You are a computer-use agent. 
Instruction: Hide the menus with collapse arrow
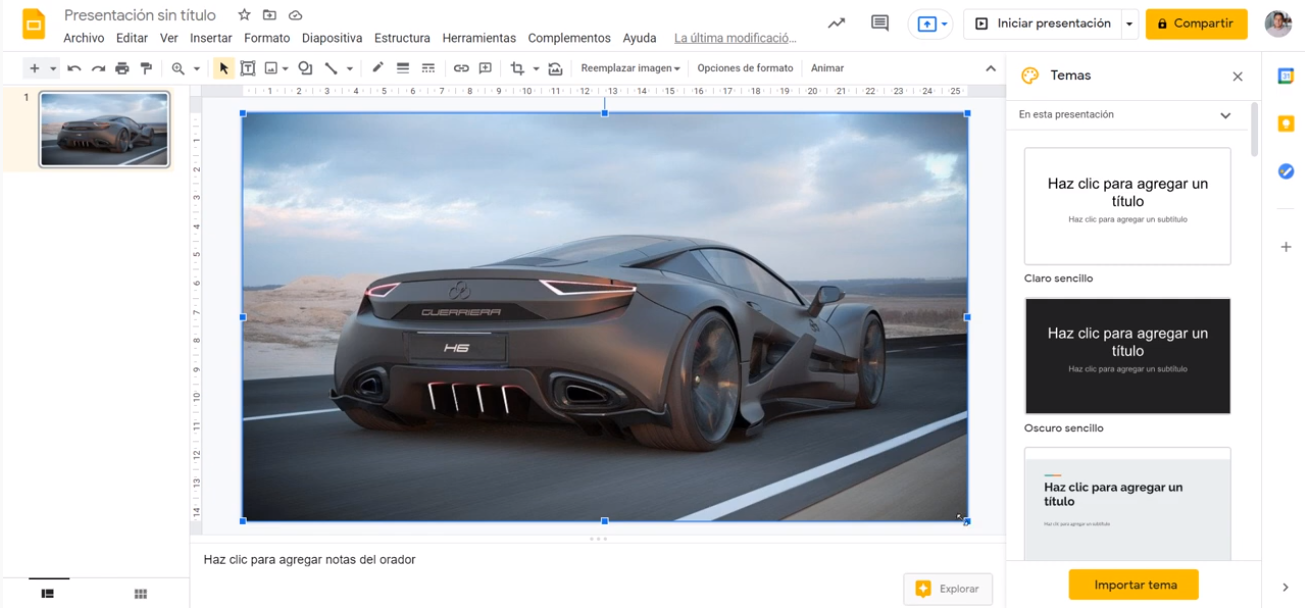pyautogui.click(x=991, y=68)
